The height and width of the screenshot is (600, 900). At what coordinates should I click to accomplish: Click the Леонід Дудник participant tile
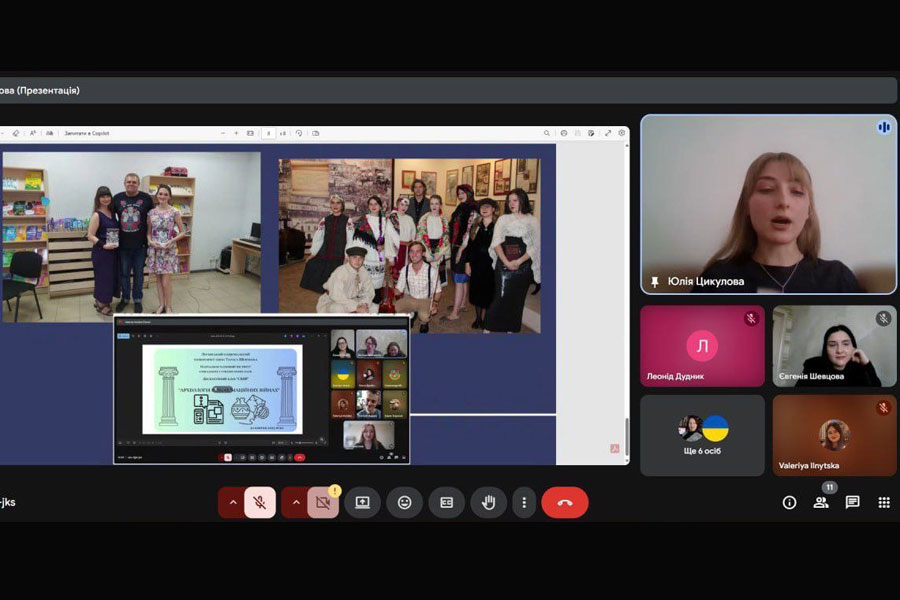(x=702, y=346)
